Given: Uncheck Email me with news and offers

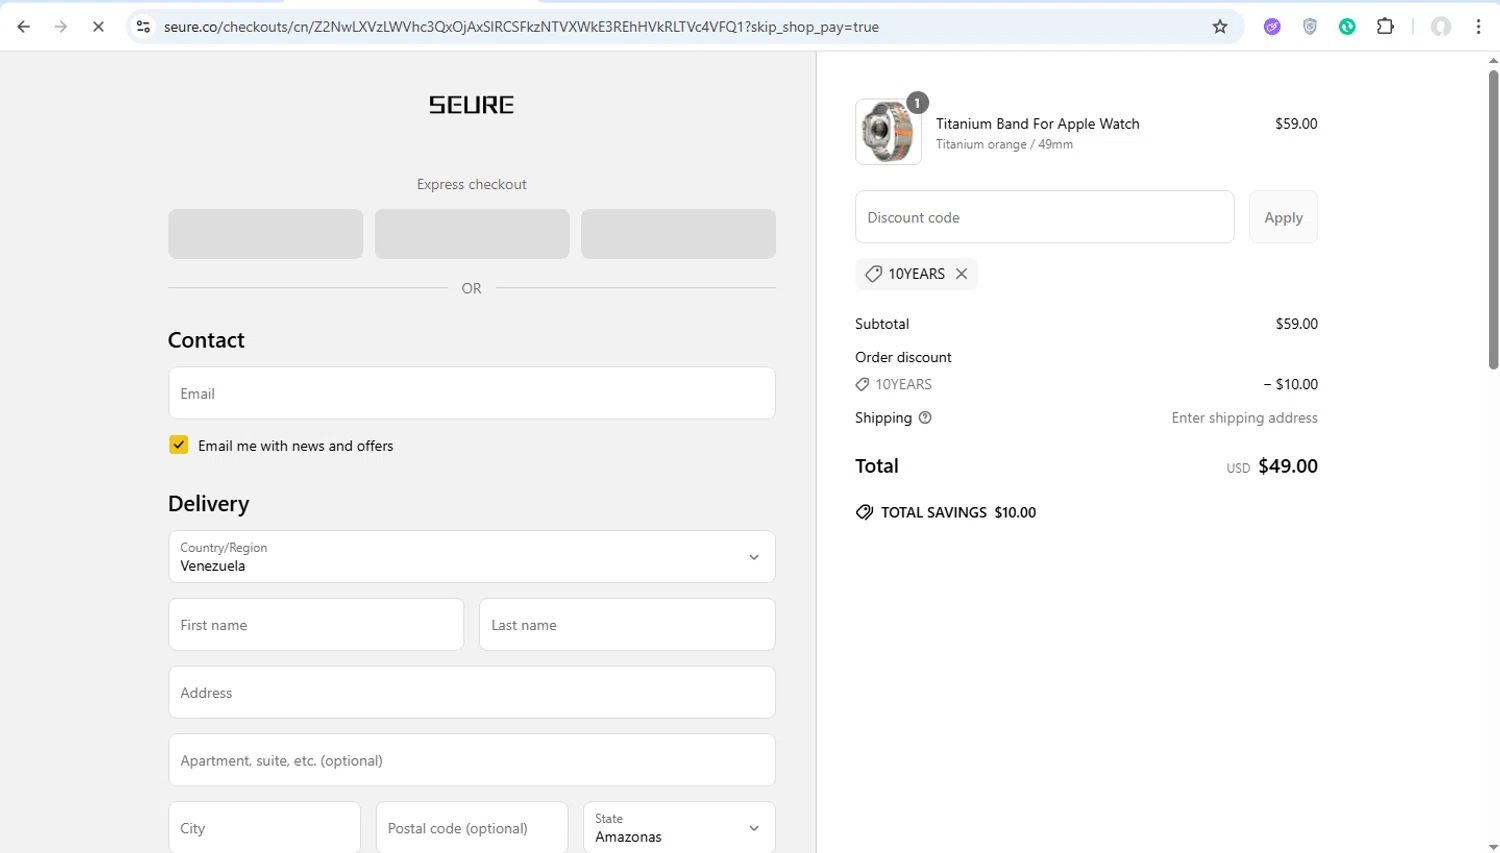Looking at the screenshot, I should click(178, 445).
